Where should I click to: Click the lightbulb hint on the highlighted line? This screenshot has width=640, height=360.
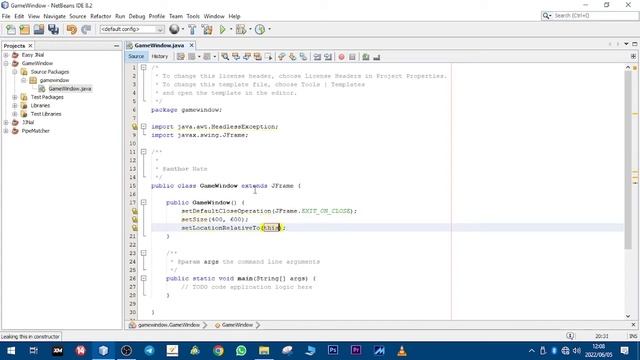(135, 228)
